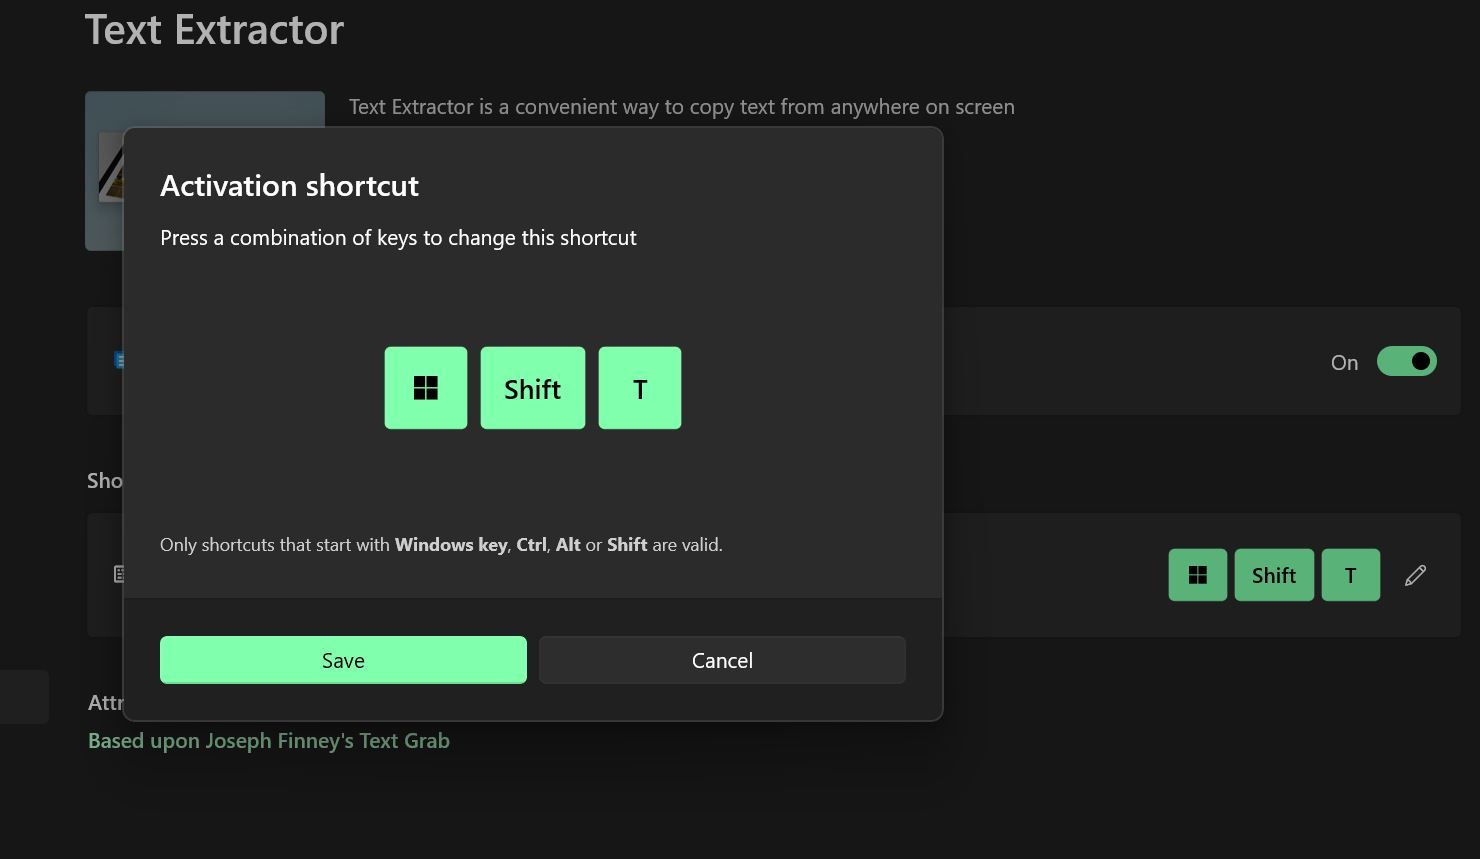Click the T key badge beside the pencil
Screen dimensions: 1480x859
point(1351,575)
